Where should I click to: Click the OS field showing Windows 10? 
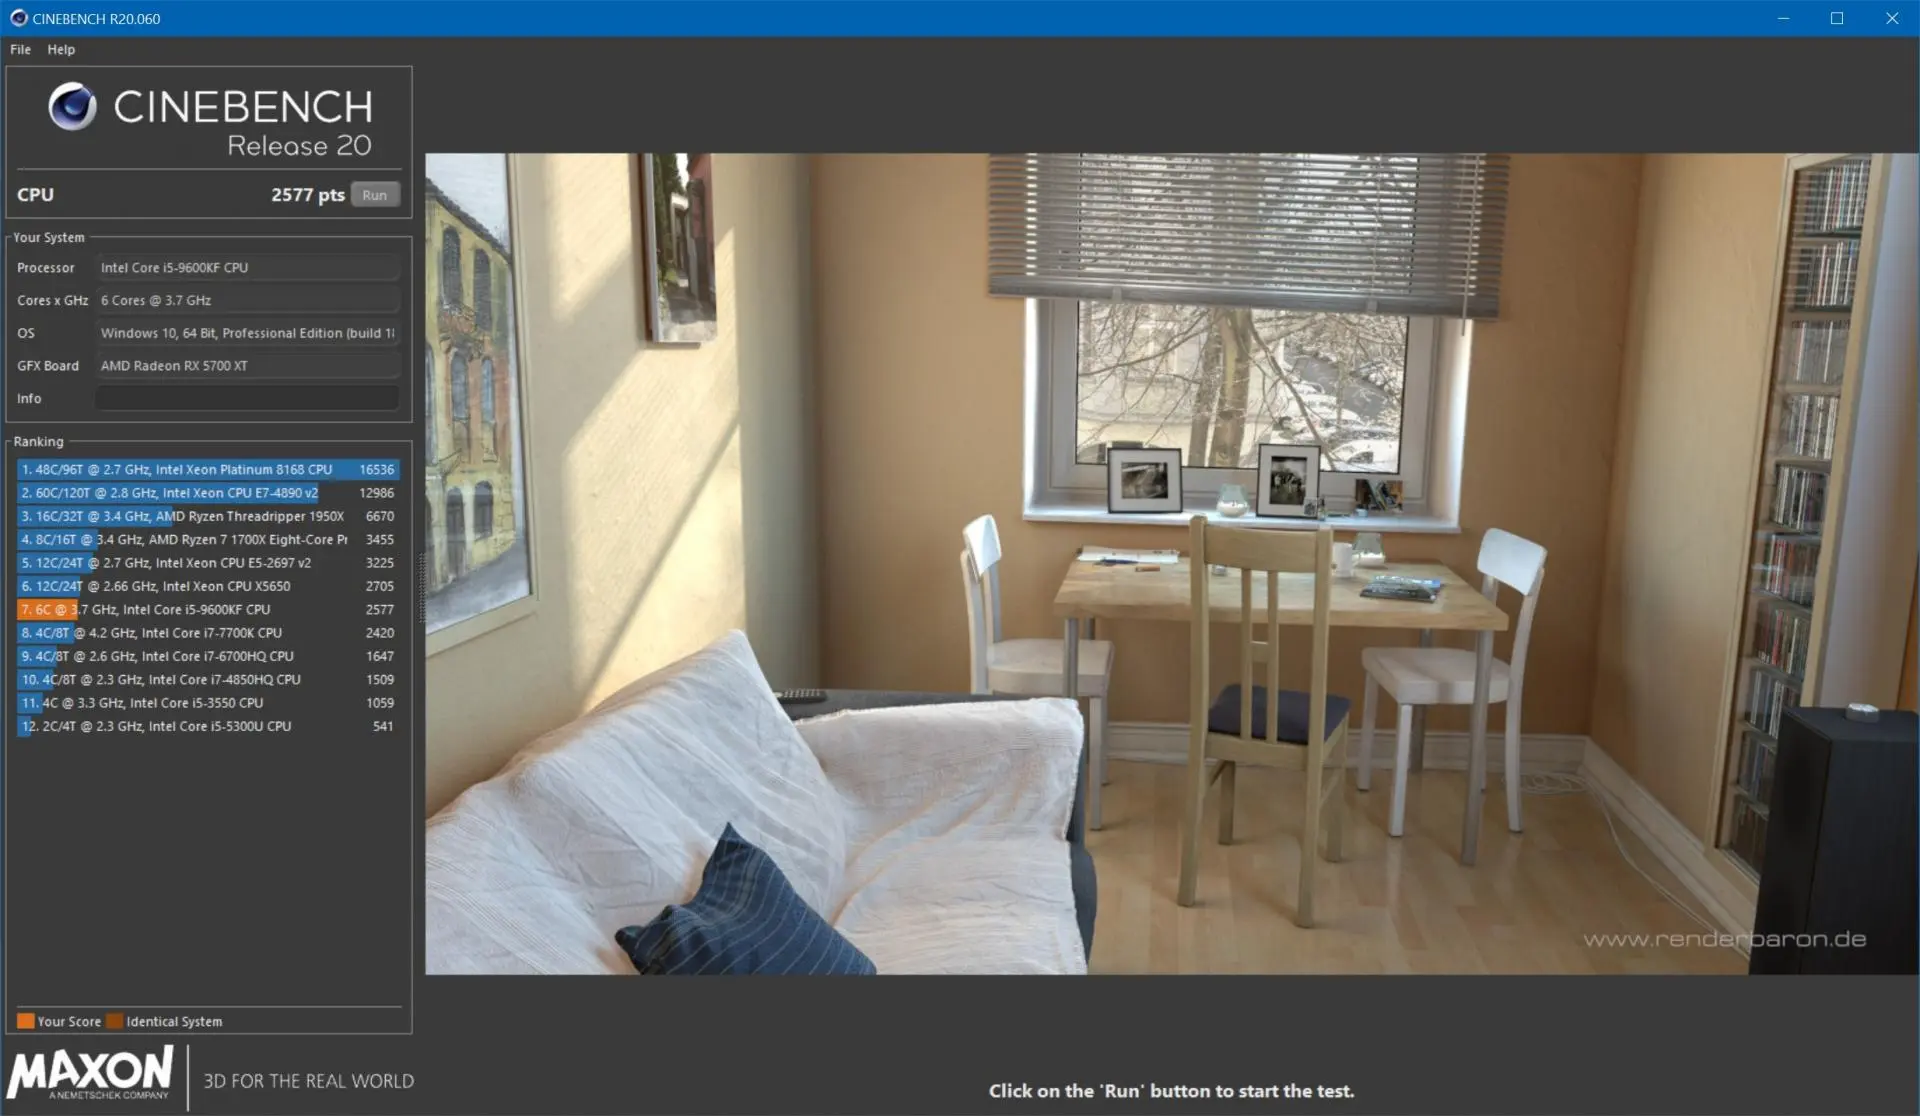(x=247, y=333)
